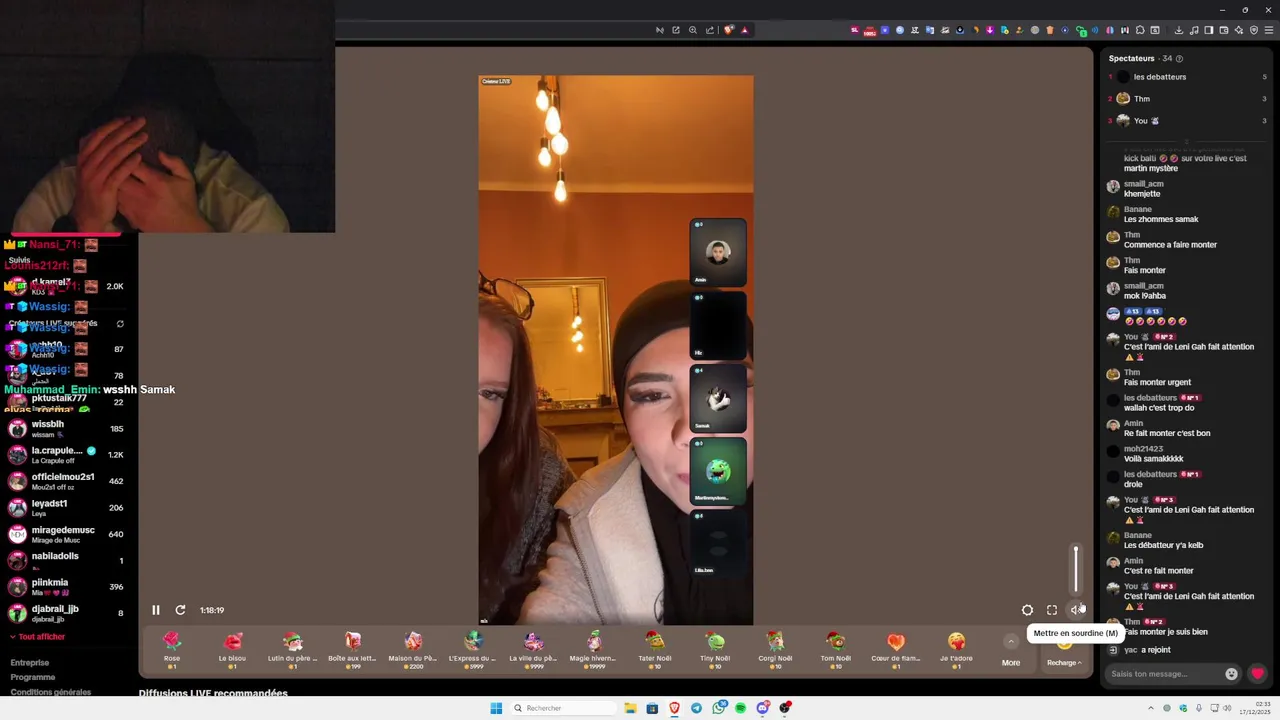Click the chat message input field
This screenshot has width=1280, height=720.
1165,674
